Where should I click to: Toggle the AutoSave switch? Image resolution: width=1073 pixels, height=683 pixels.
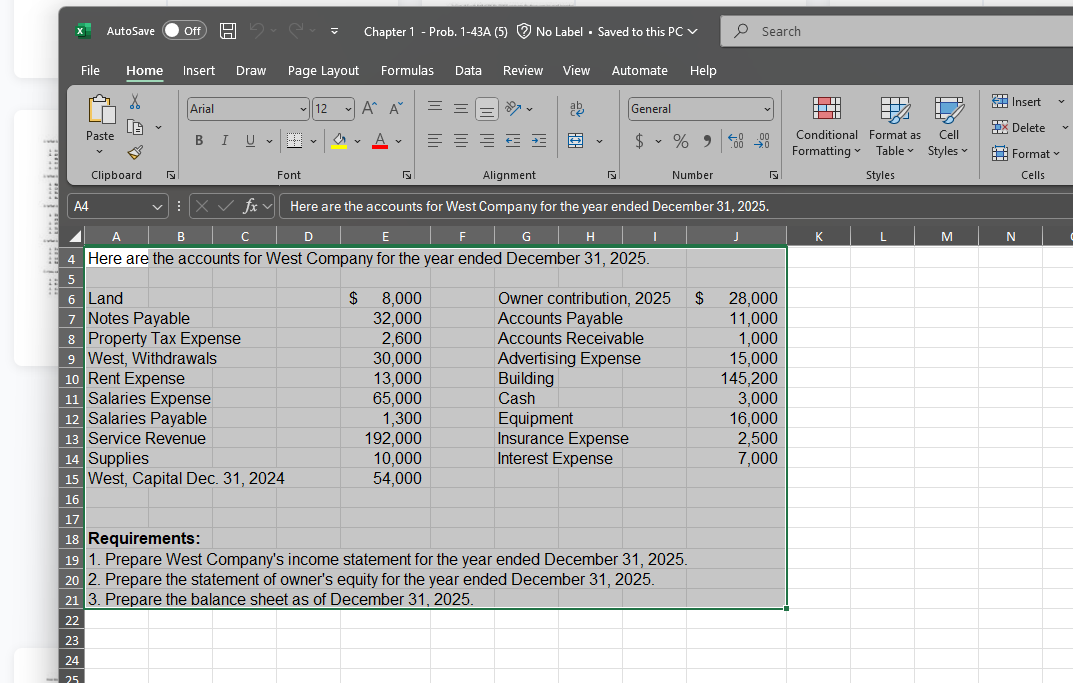[185, 31]
